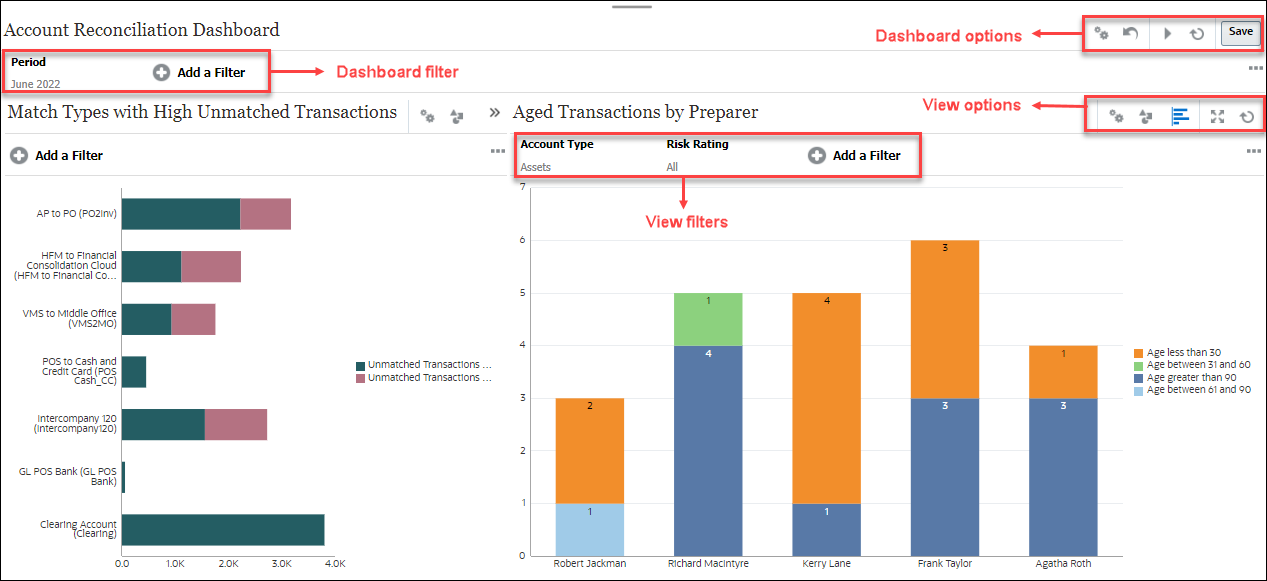Screen dimensions: 1267x581
Task: Open the Period filter showing June 2022
Action: [45, 70]
